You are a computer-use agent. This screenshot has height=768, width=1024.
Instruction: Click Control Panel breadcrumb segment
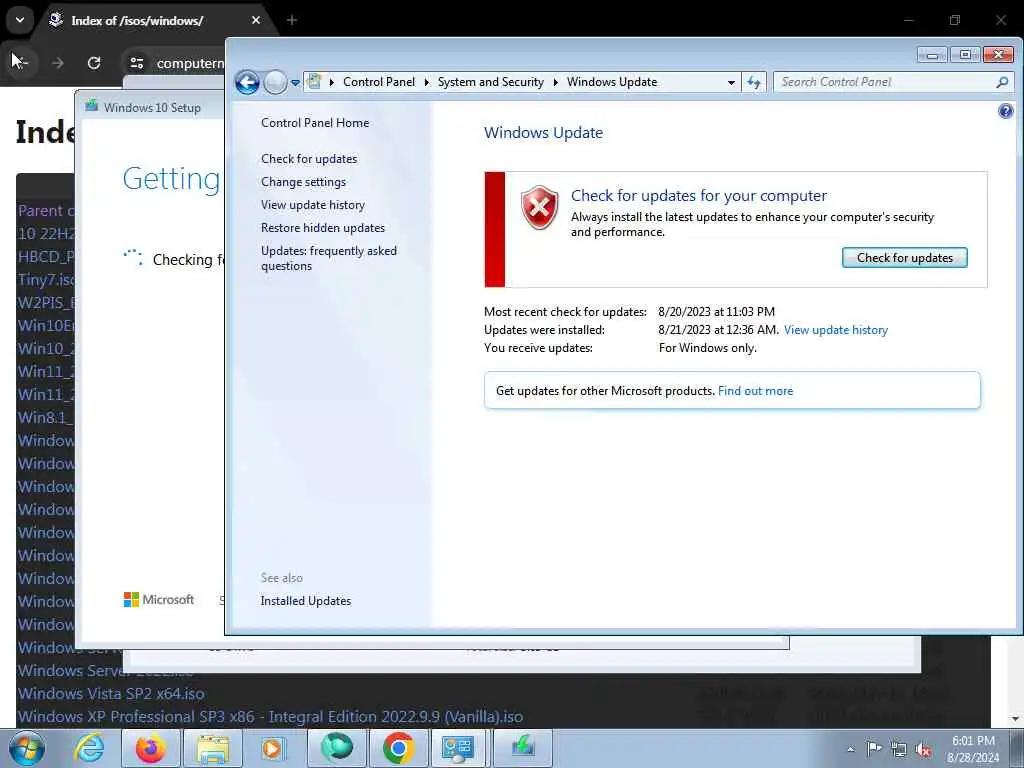[x=379, y=82]
